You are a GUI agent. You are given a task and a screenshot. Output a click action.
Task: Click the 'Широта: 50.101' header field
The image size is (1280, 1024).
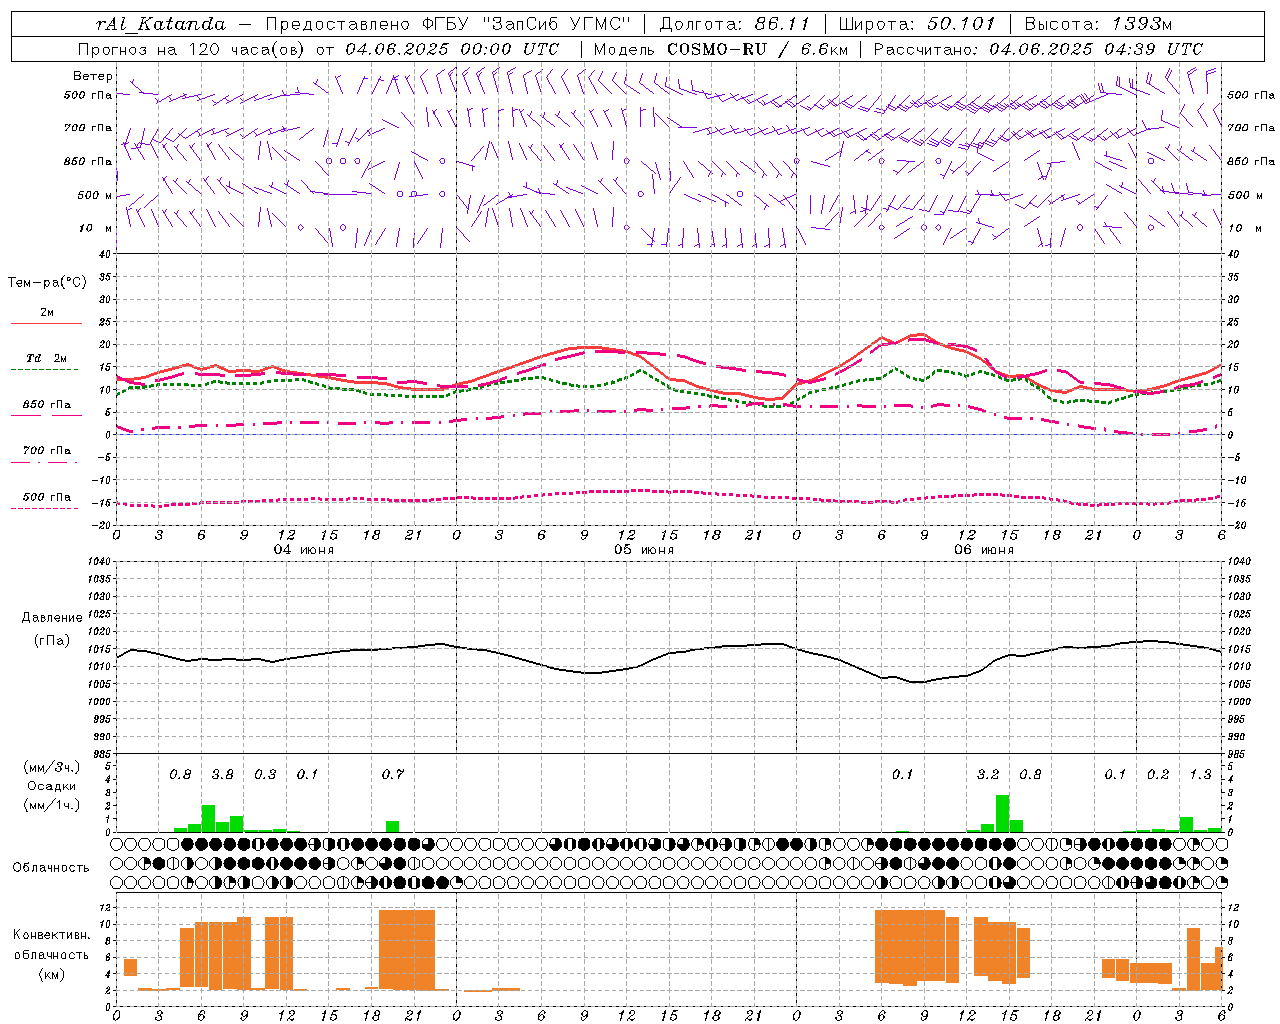(x=917, y=24)
